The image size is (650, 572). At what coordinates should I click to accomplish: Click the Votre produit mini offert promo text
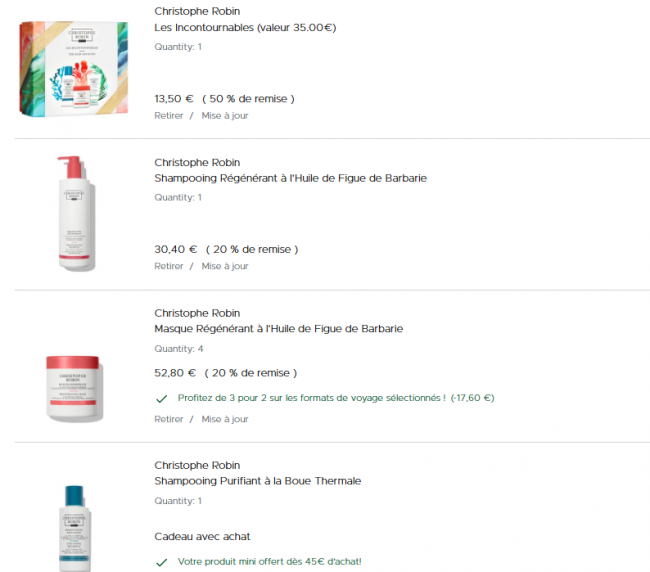point(269,562)
